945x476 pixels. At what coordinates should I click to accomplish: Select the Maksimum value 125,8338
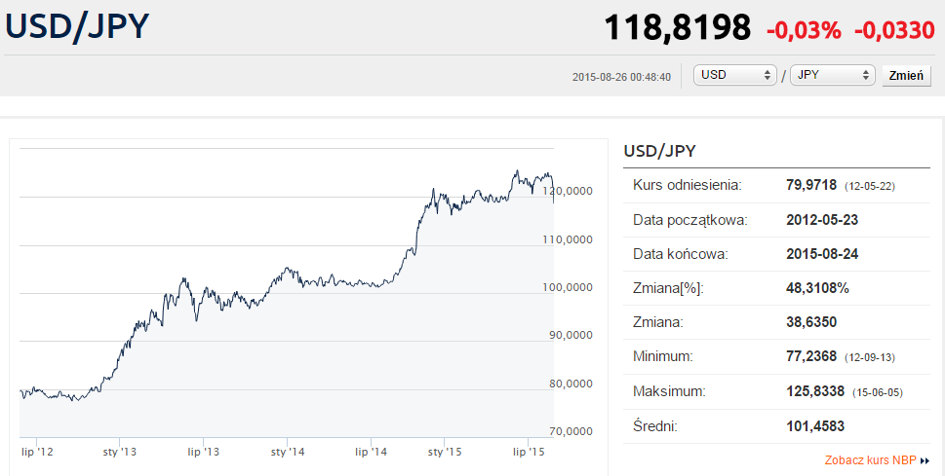tap(814, 391)
